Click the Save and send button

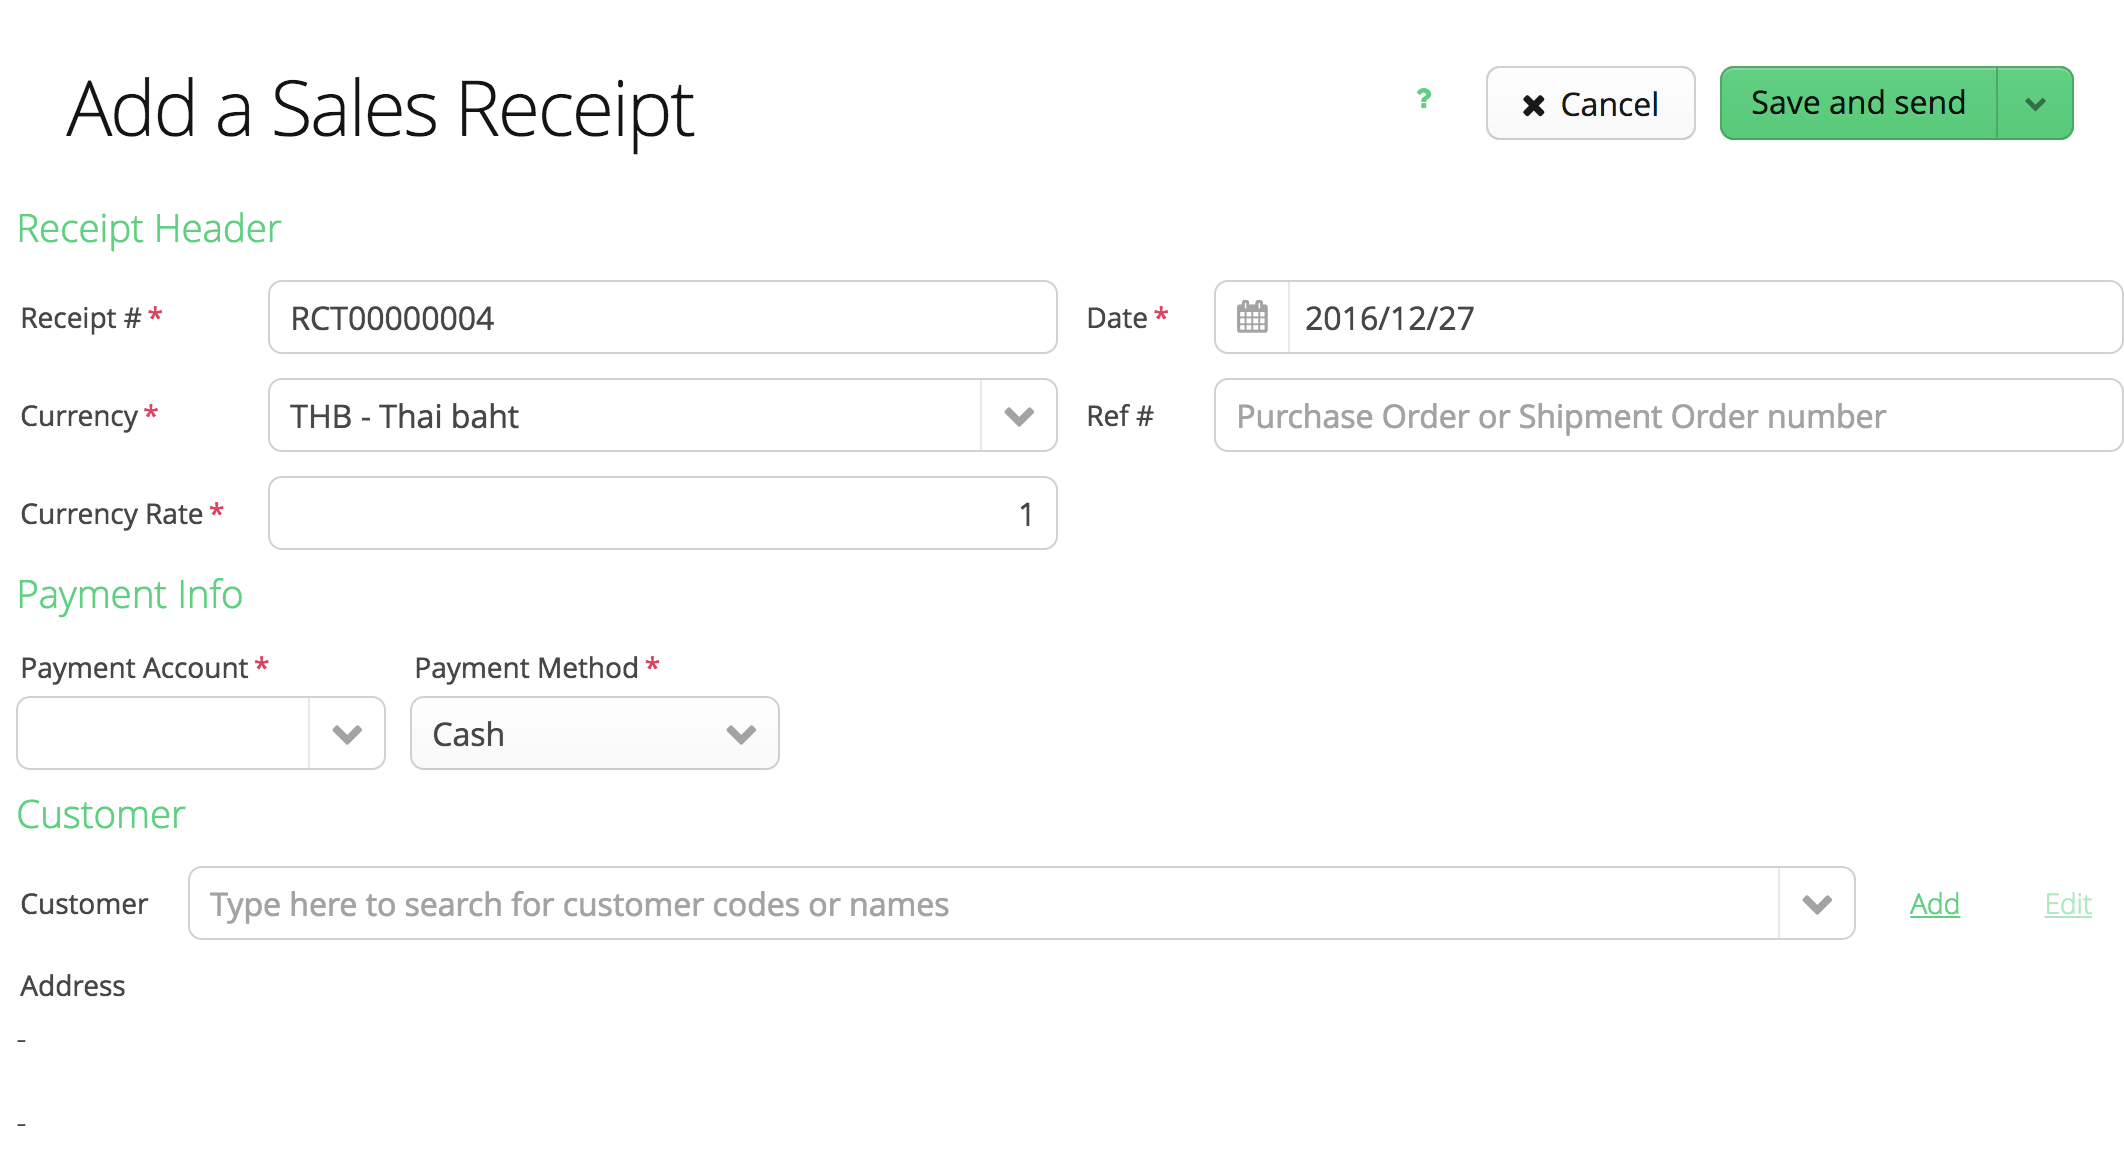tap(1858, 104)
